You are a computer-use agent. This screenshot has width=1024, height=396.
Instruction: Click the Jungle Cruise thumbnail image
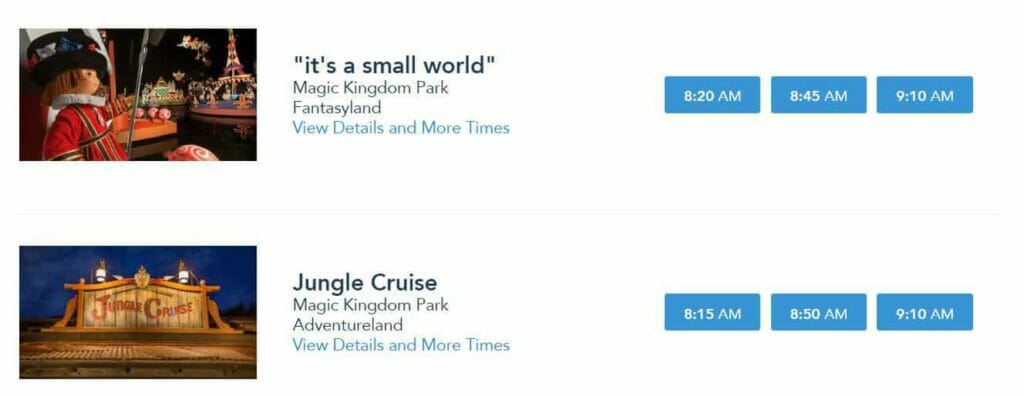[x=138, y=312]
